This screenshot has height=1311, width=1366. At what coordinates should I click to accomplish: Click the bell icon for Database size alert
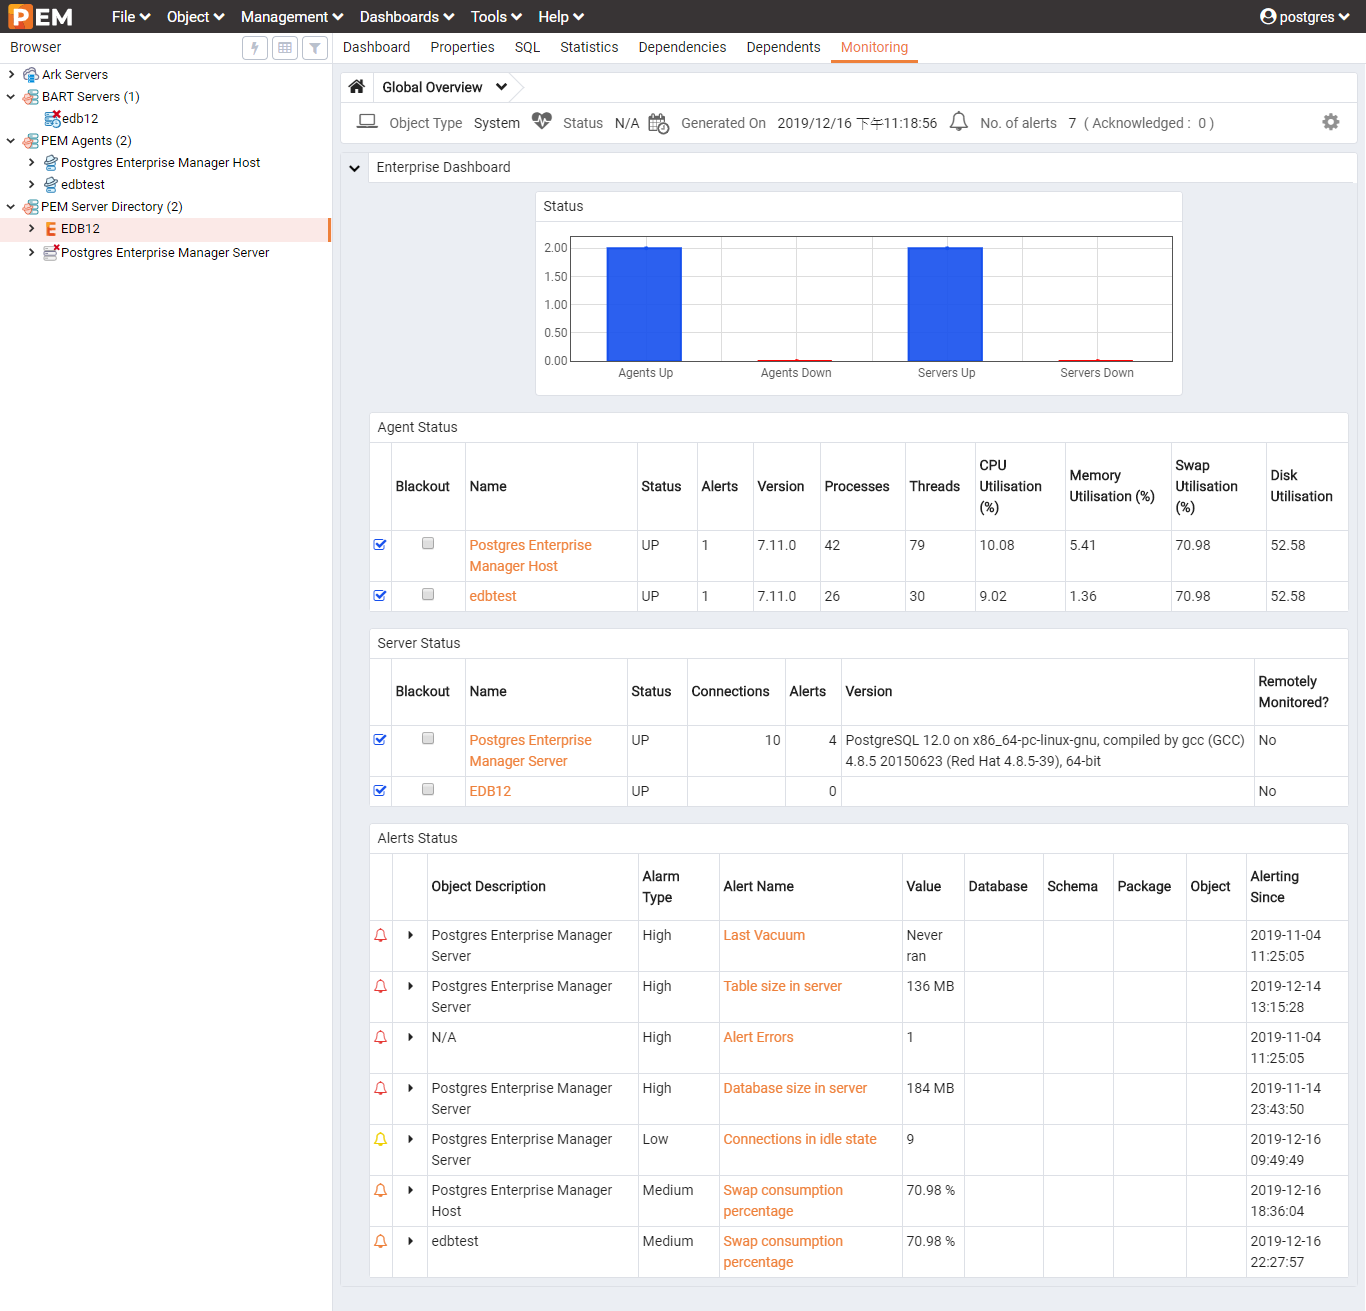(x=381, y=1089)
